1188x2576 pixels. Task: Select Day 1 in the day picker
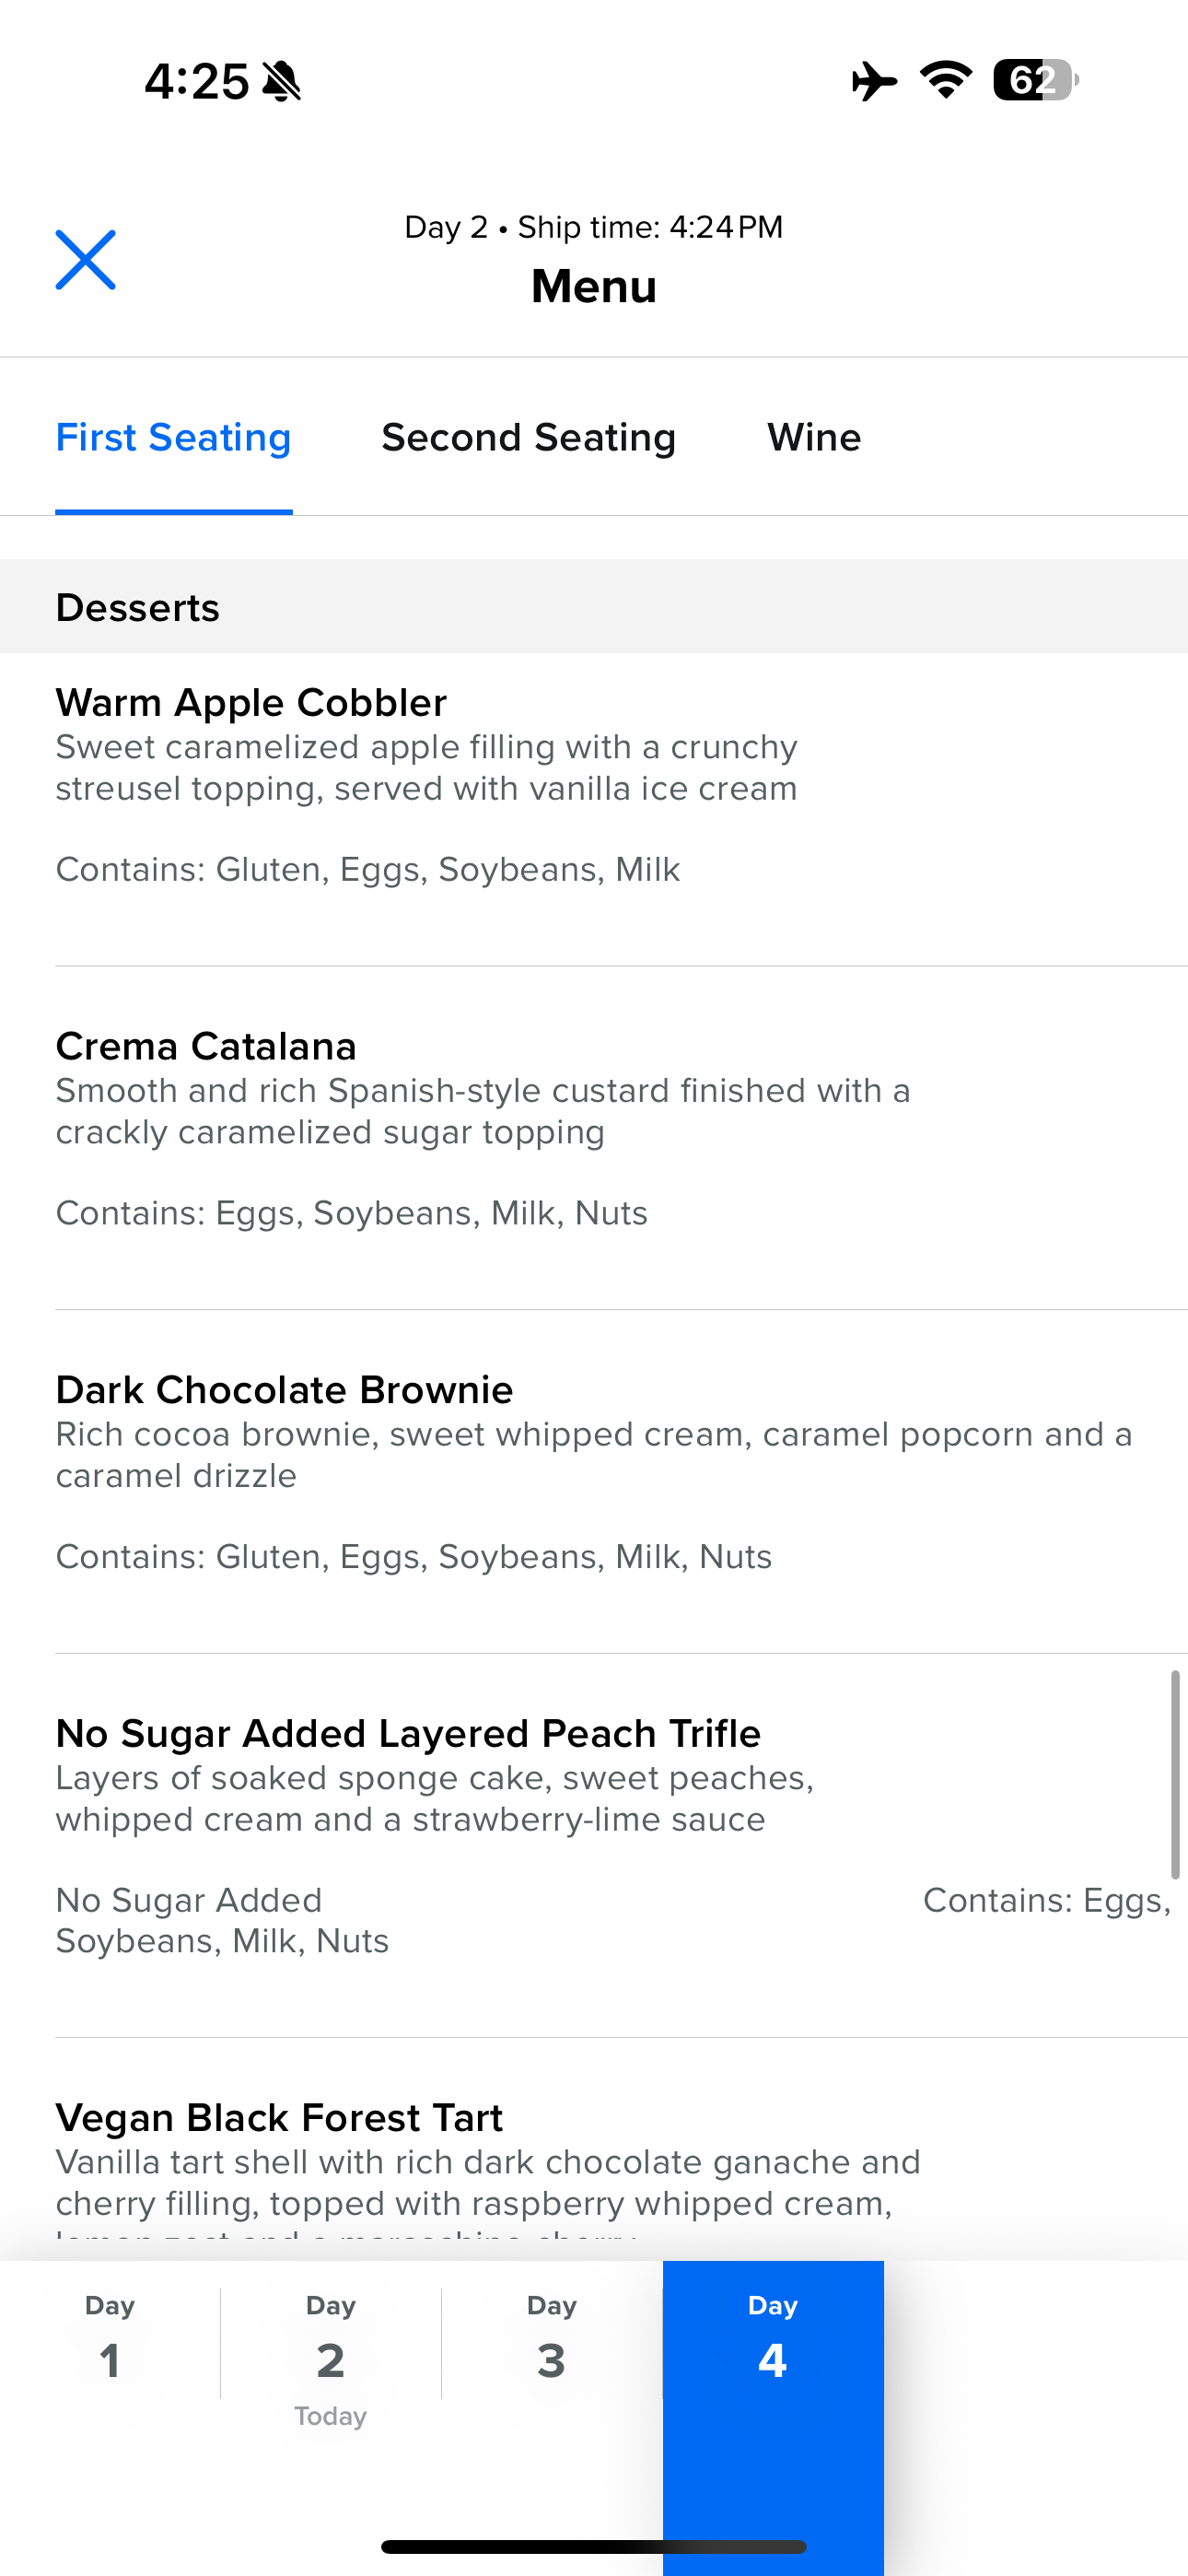[110, 2343]
